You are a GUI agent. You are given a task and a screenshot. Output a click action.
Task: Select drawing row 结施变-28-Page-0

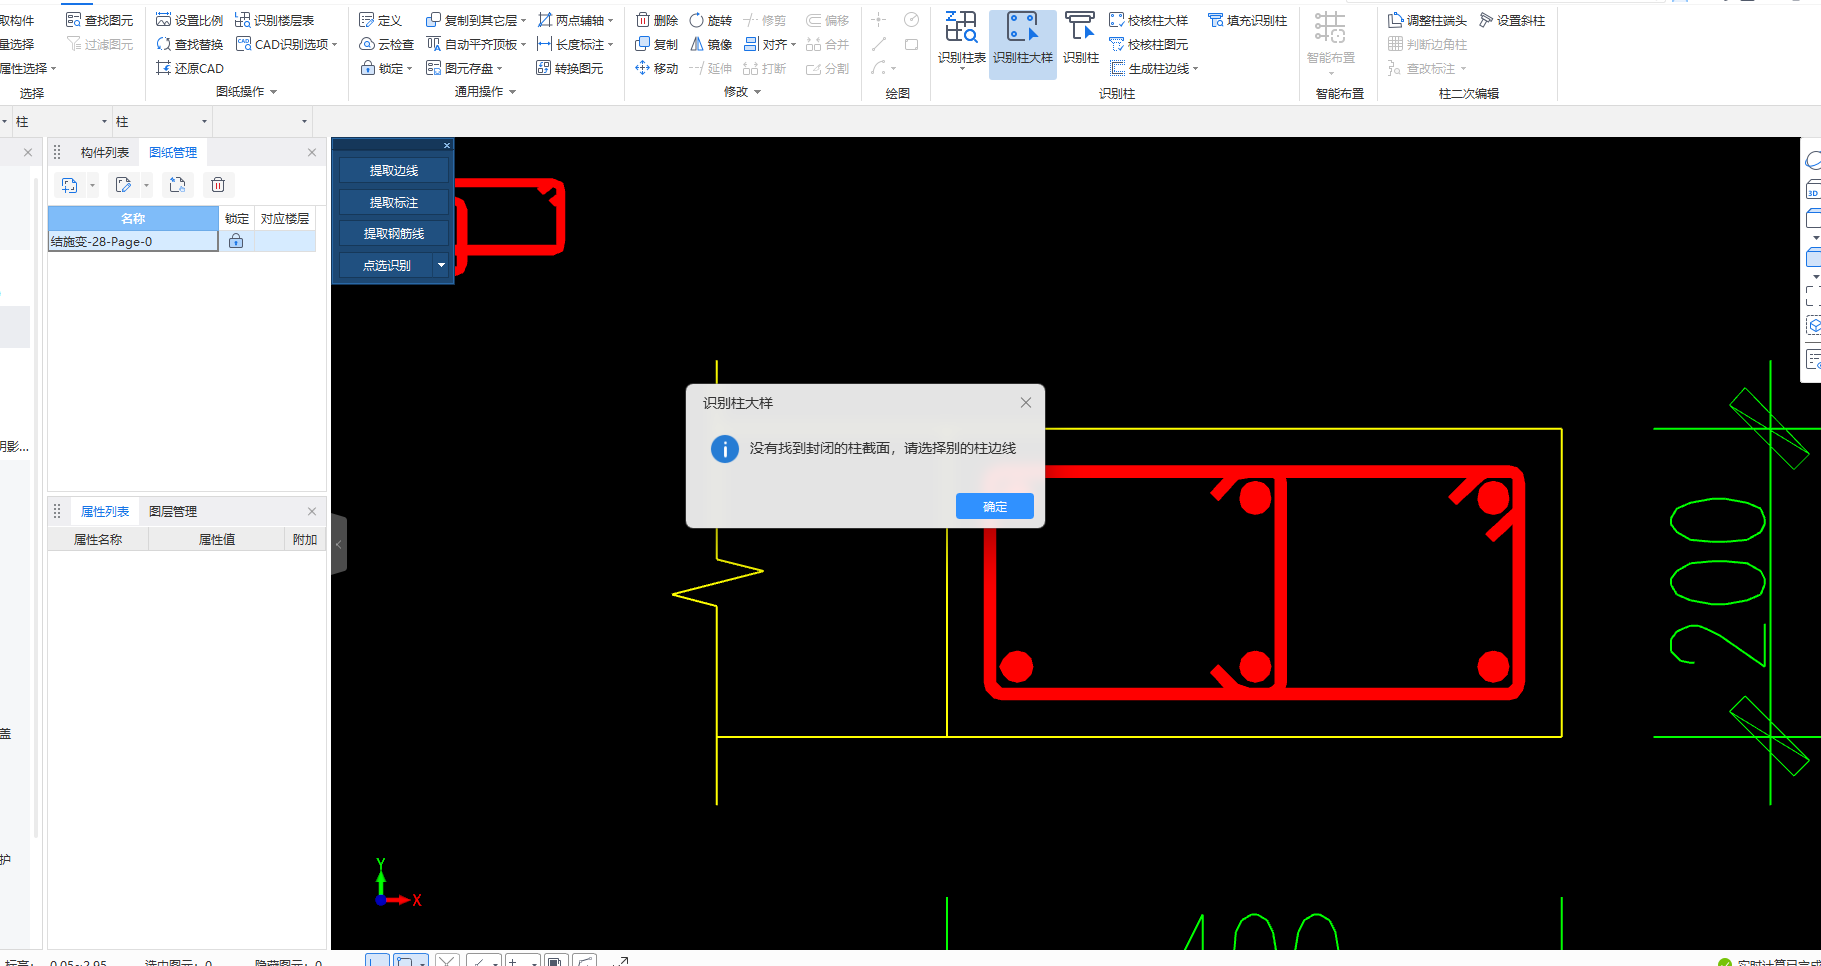pos(133,241)
